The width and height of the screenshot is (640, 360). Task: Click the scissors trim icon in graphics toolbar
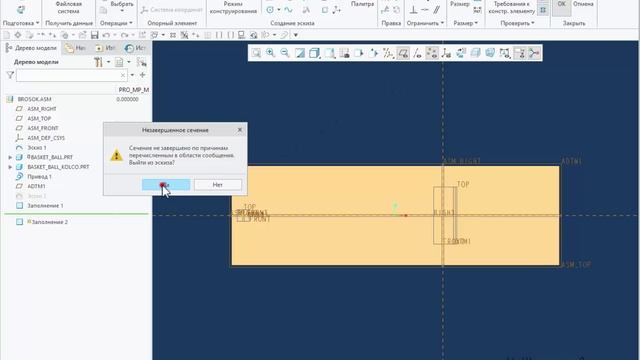pos(534,53)
